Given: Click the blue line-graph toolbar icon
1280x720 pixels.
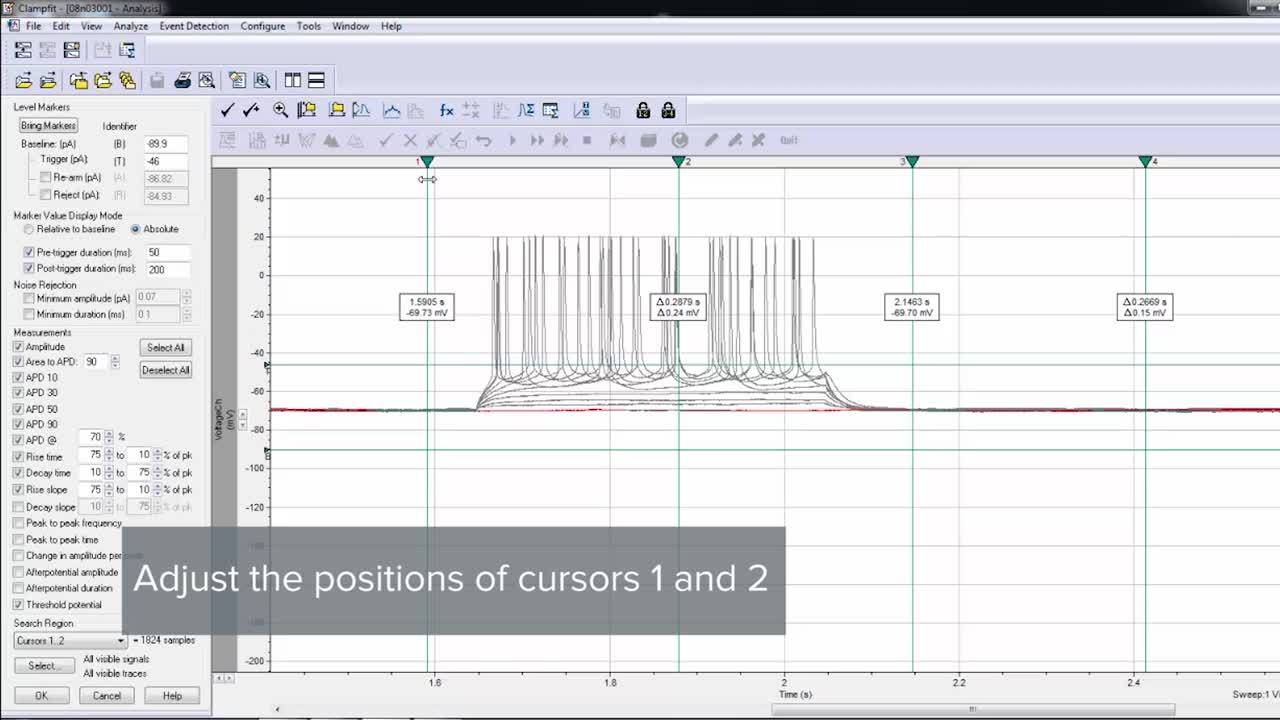Looking at the screenshot, I should [392, 110].
